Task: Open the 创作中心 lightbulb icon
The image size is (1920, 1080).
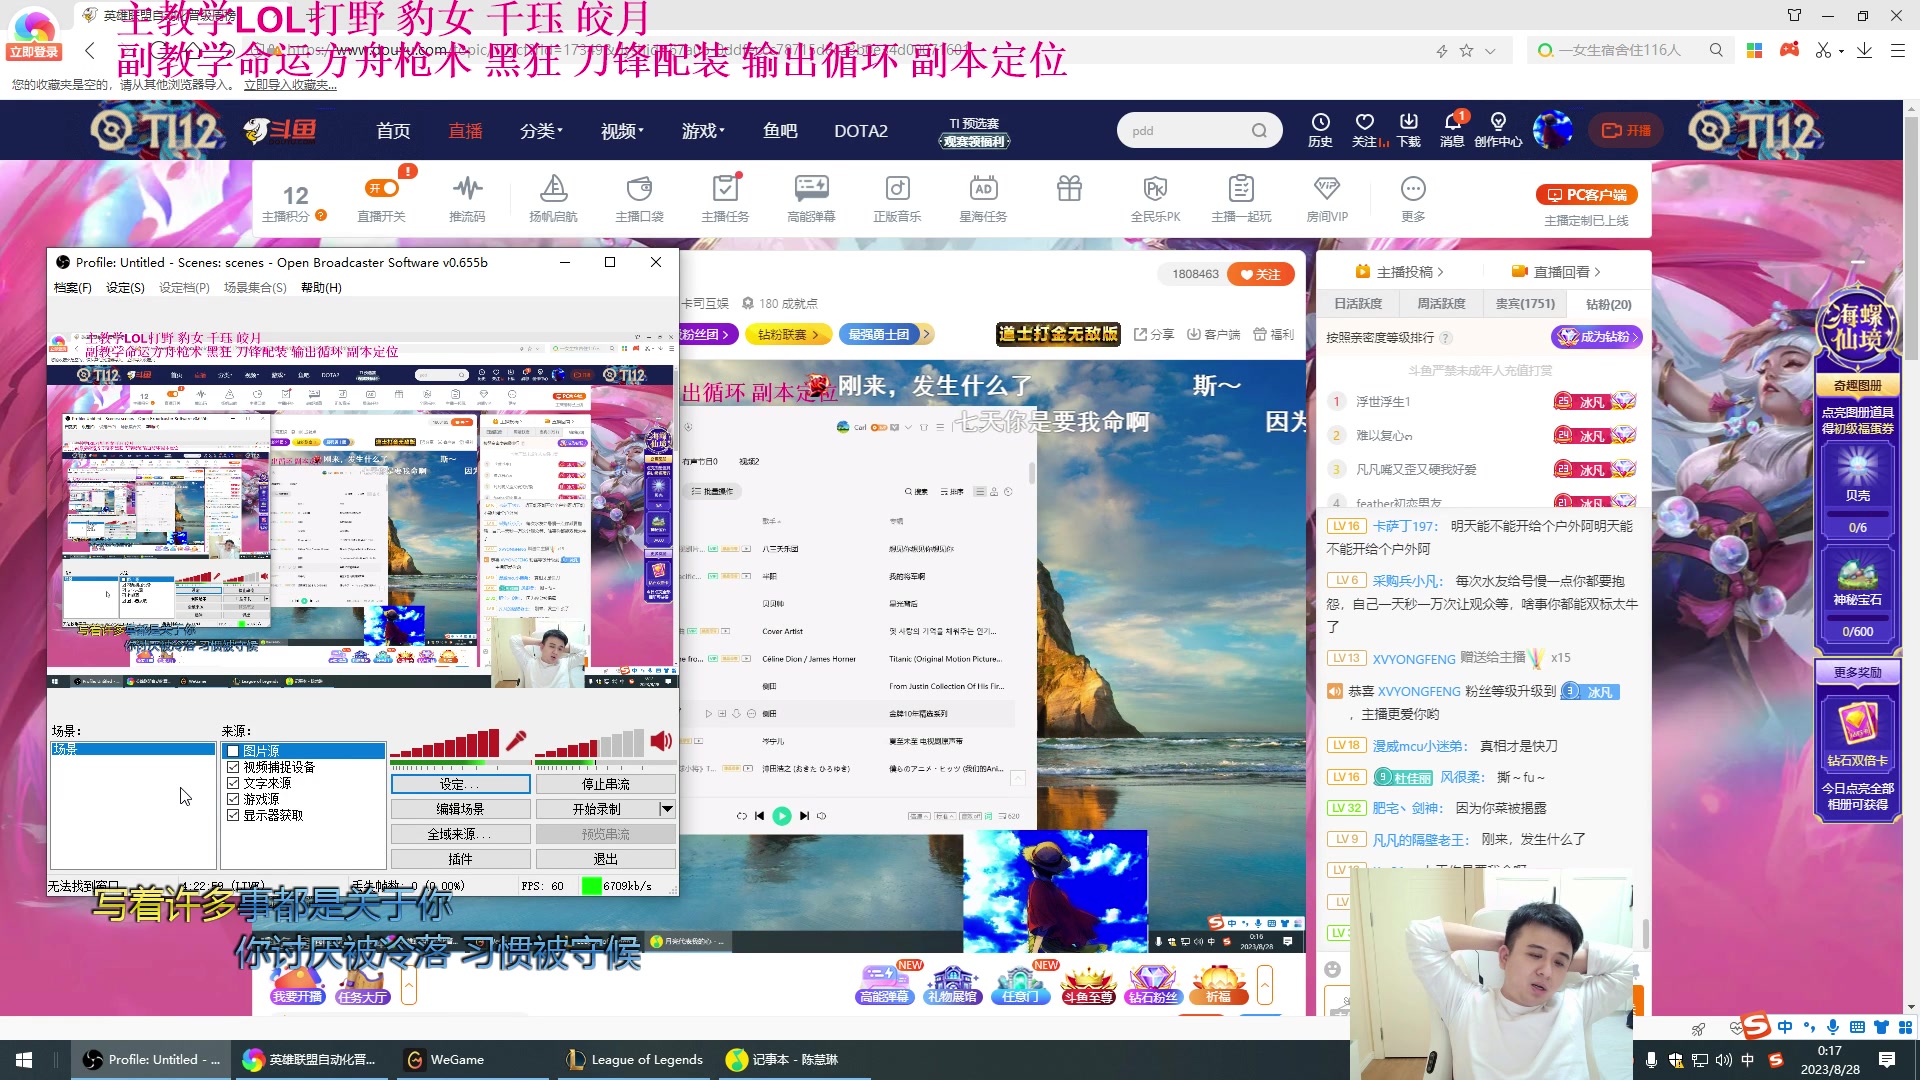Action: click(1498, 130)
